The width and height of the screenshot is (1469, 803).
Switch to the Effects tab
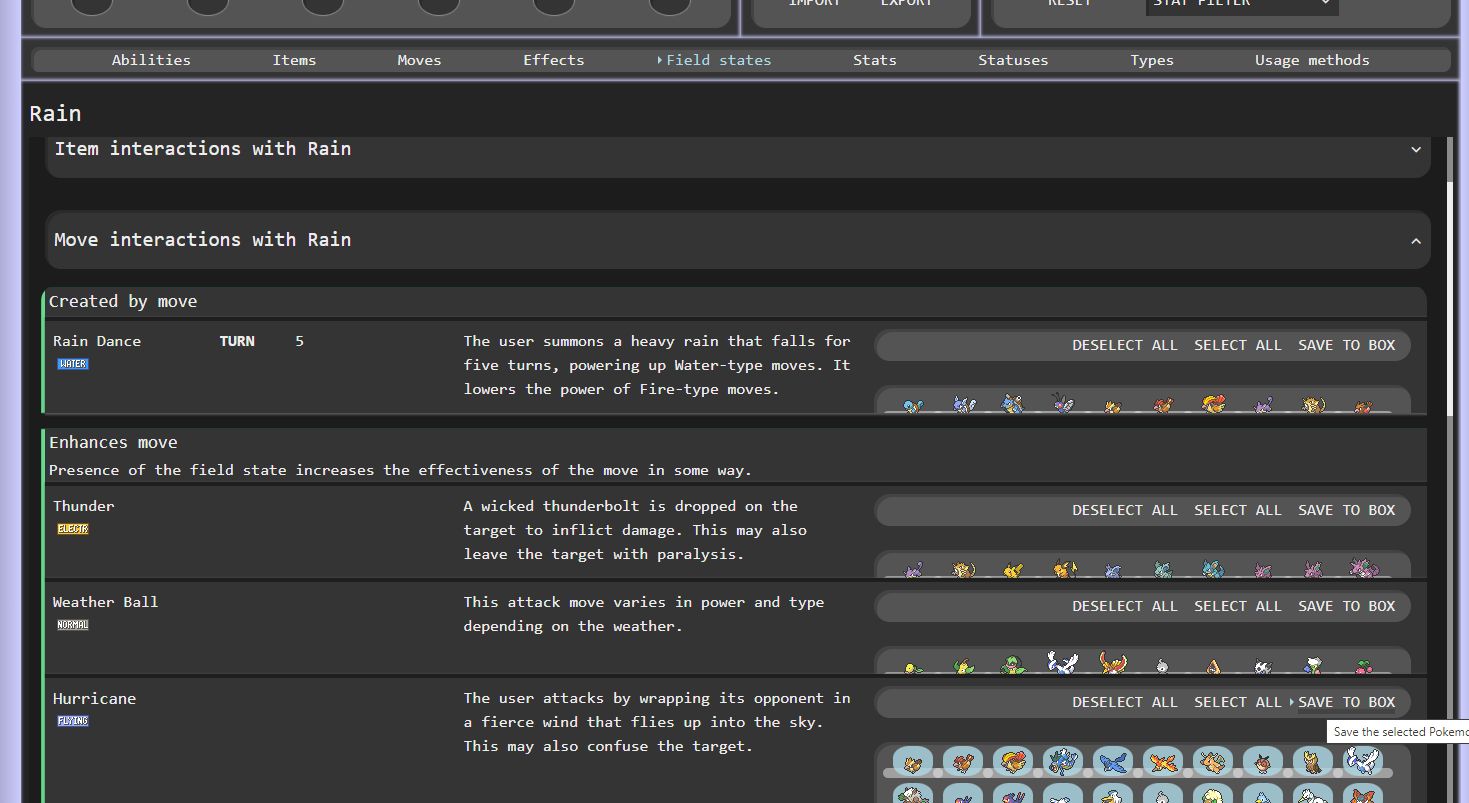coord(554,60)
